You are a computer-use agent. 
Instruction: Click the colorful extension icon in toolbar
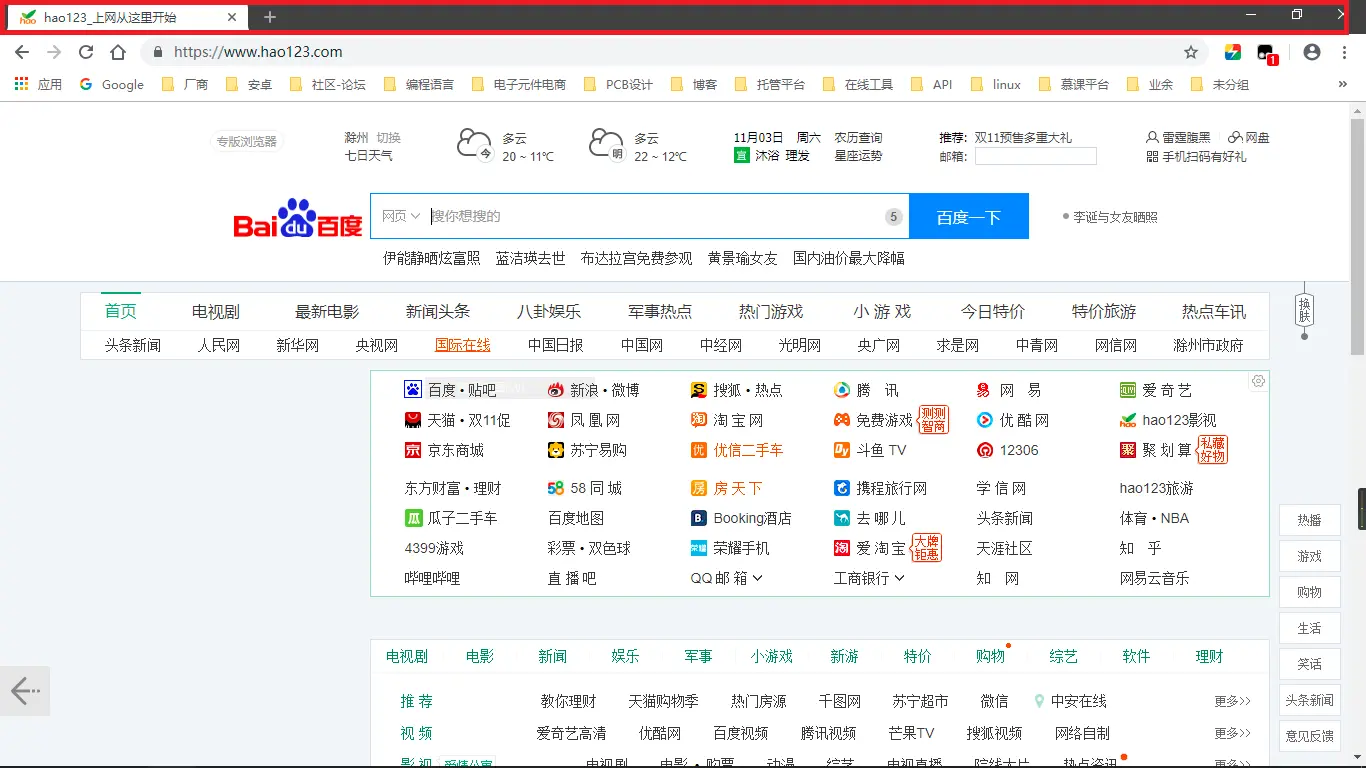point(1233,52)
